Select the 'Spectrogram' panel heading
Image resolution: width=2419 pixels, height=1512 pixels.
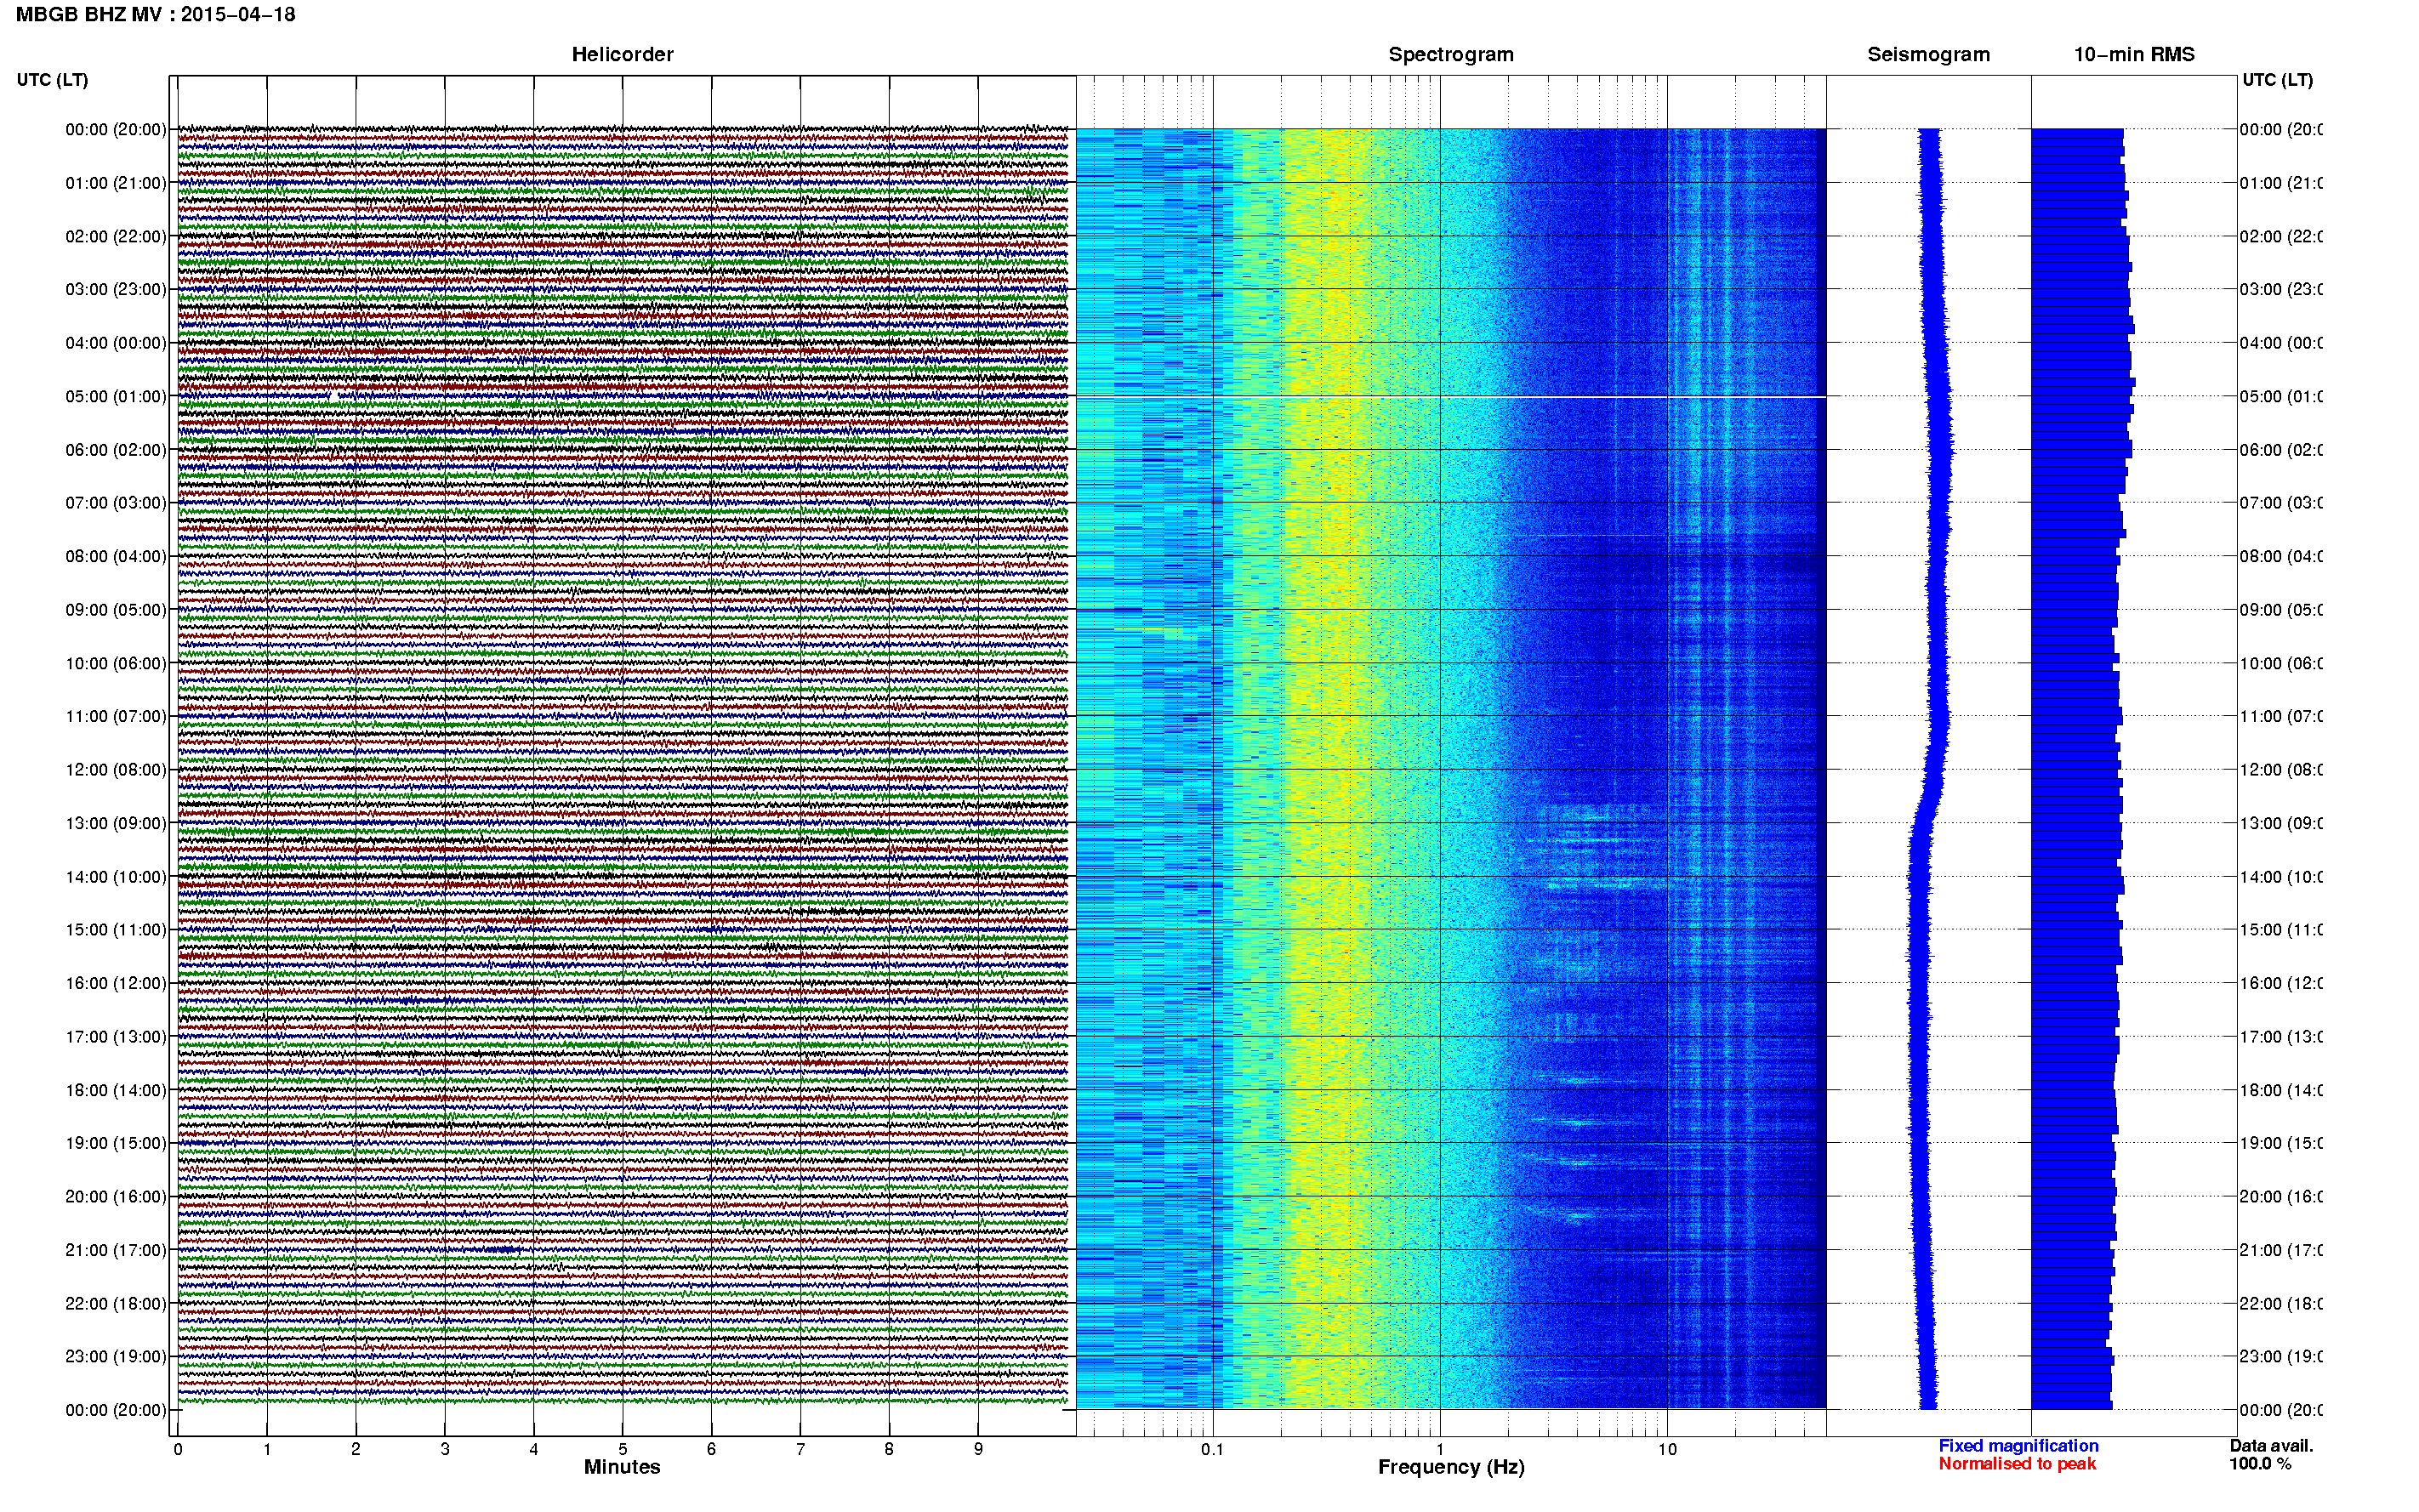pyautogui.click(x=1451, y=55)
